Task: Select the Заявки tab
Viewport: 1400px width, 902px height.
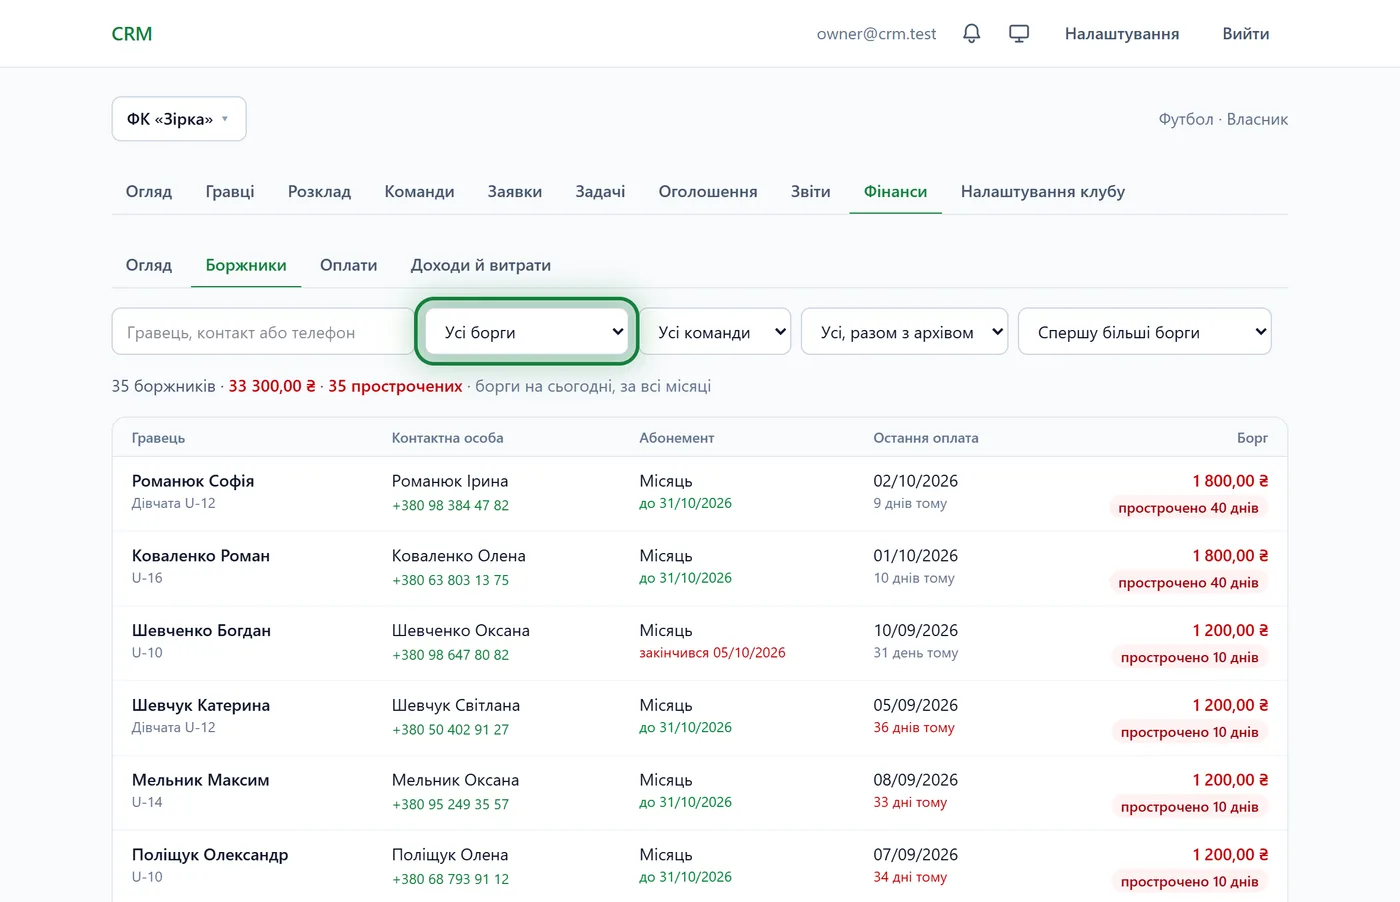Action: tap(515, 191)
